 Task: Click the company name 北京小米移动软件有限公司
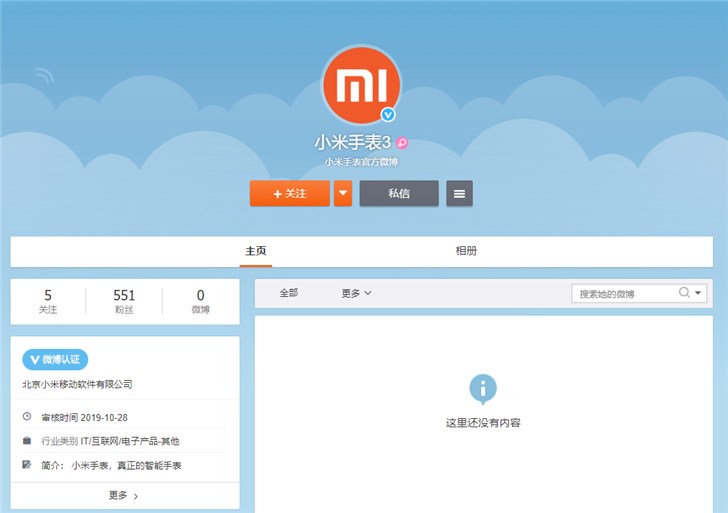[77, 384]
